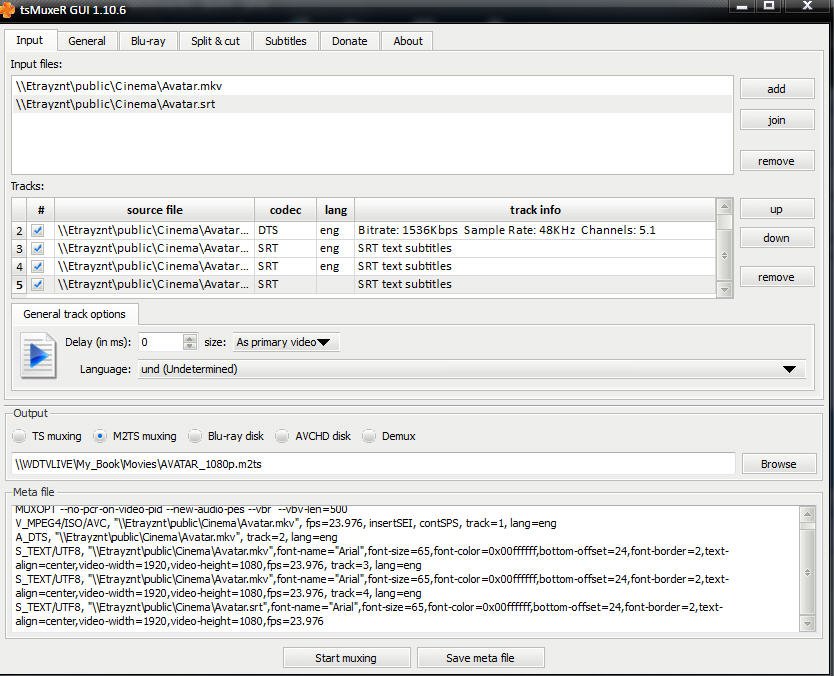Go to the Split & cut tab
This screenshot has width=834, height=676.
tap(215, 41)
